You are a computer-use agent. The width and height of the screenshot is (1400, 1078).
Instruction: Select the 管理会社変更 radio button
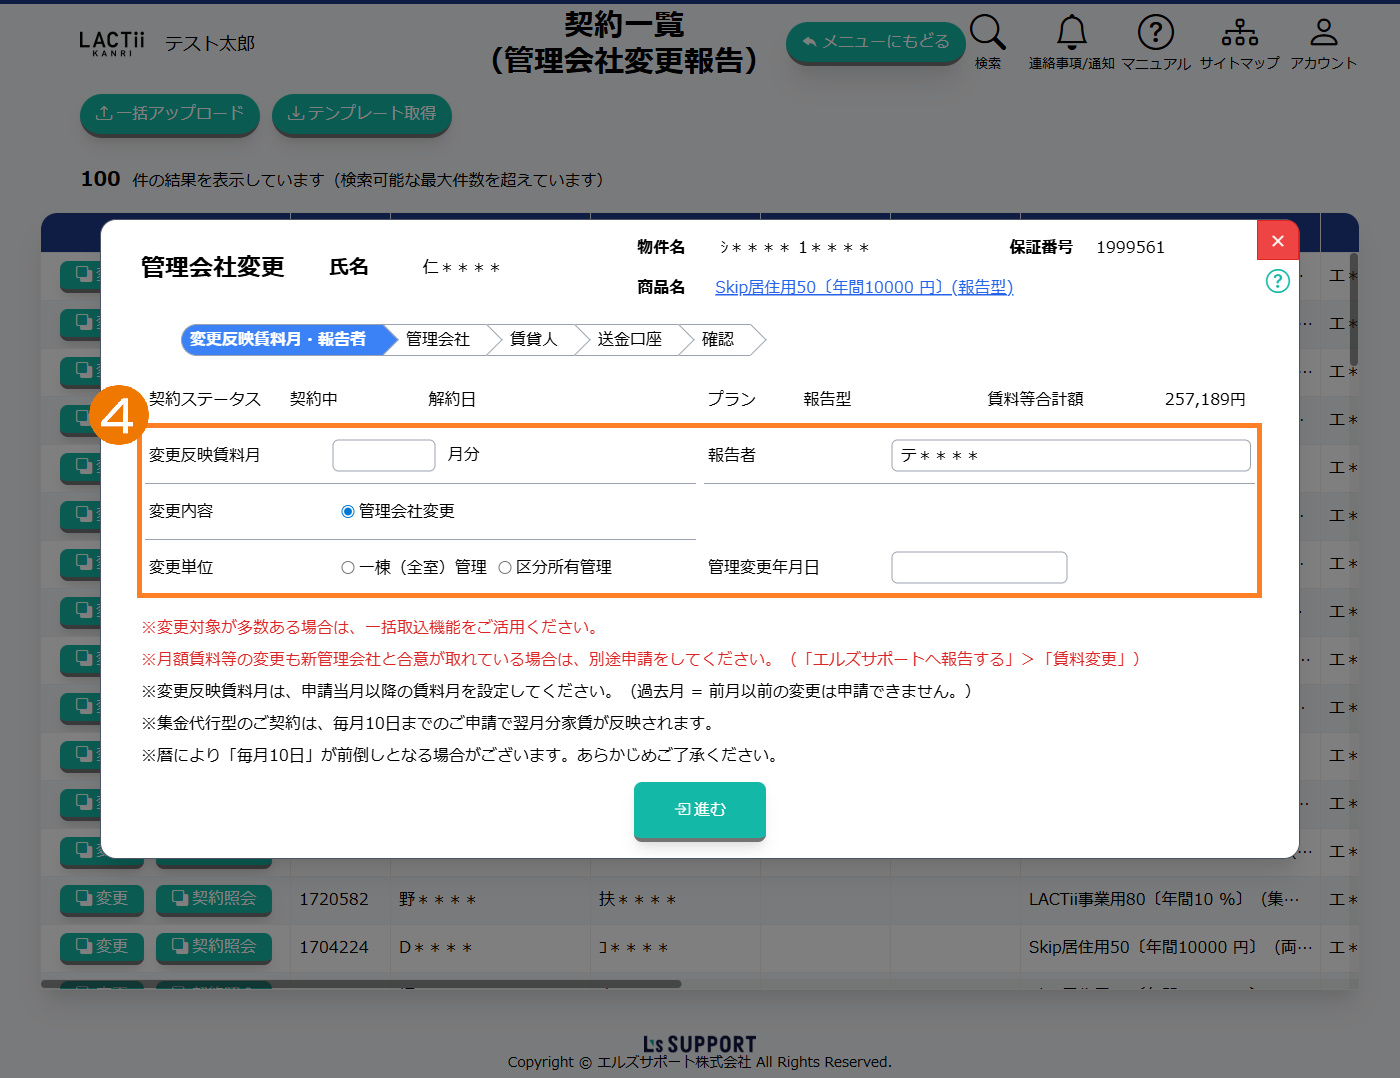tap(348, 512)
